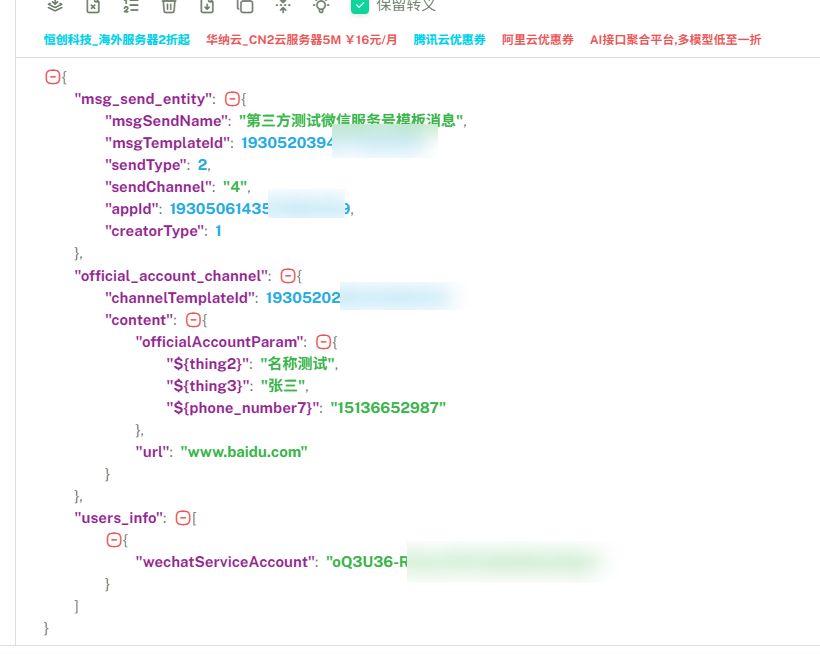Image resolution: width=820 pixels, height=654 pixels.
Task: Collapse the root JSON object
Action: [52, 77]
